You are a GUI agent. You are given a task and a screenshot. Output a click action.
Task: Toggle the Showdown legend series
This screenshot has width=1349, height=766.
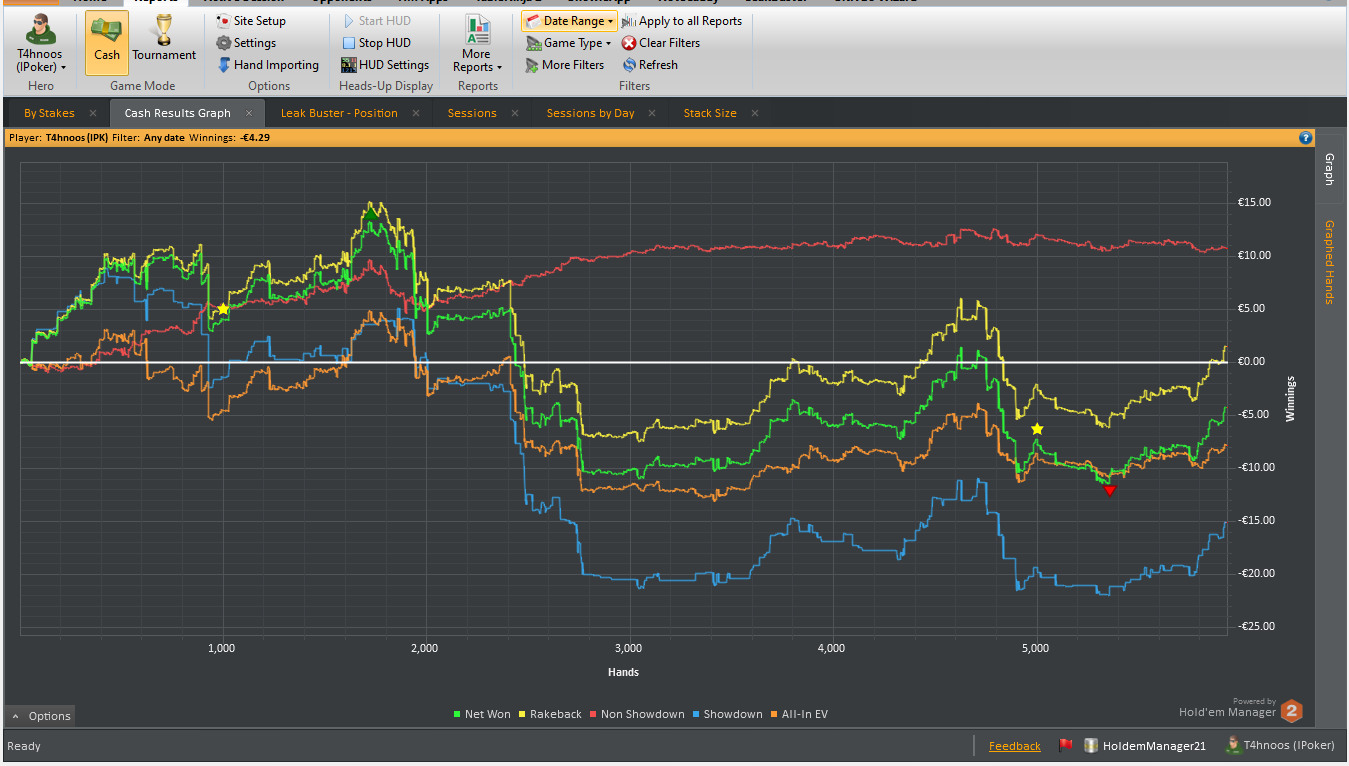pos(727,714)
